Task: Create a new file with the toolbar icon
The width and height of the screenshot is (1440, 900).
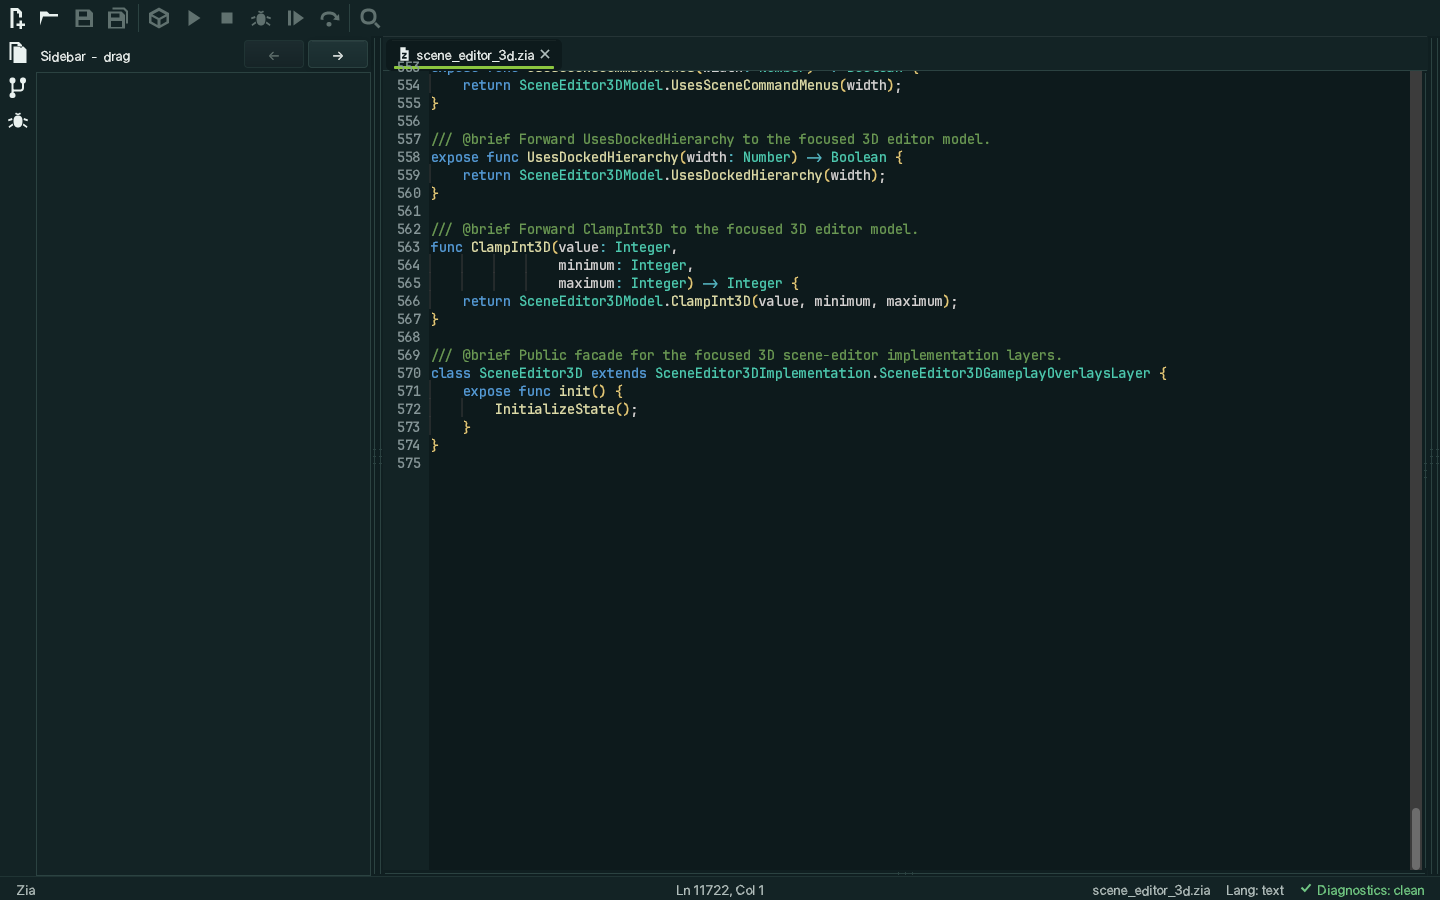Action: (x=17, y=18)
